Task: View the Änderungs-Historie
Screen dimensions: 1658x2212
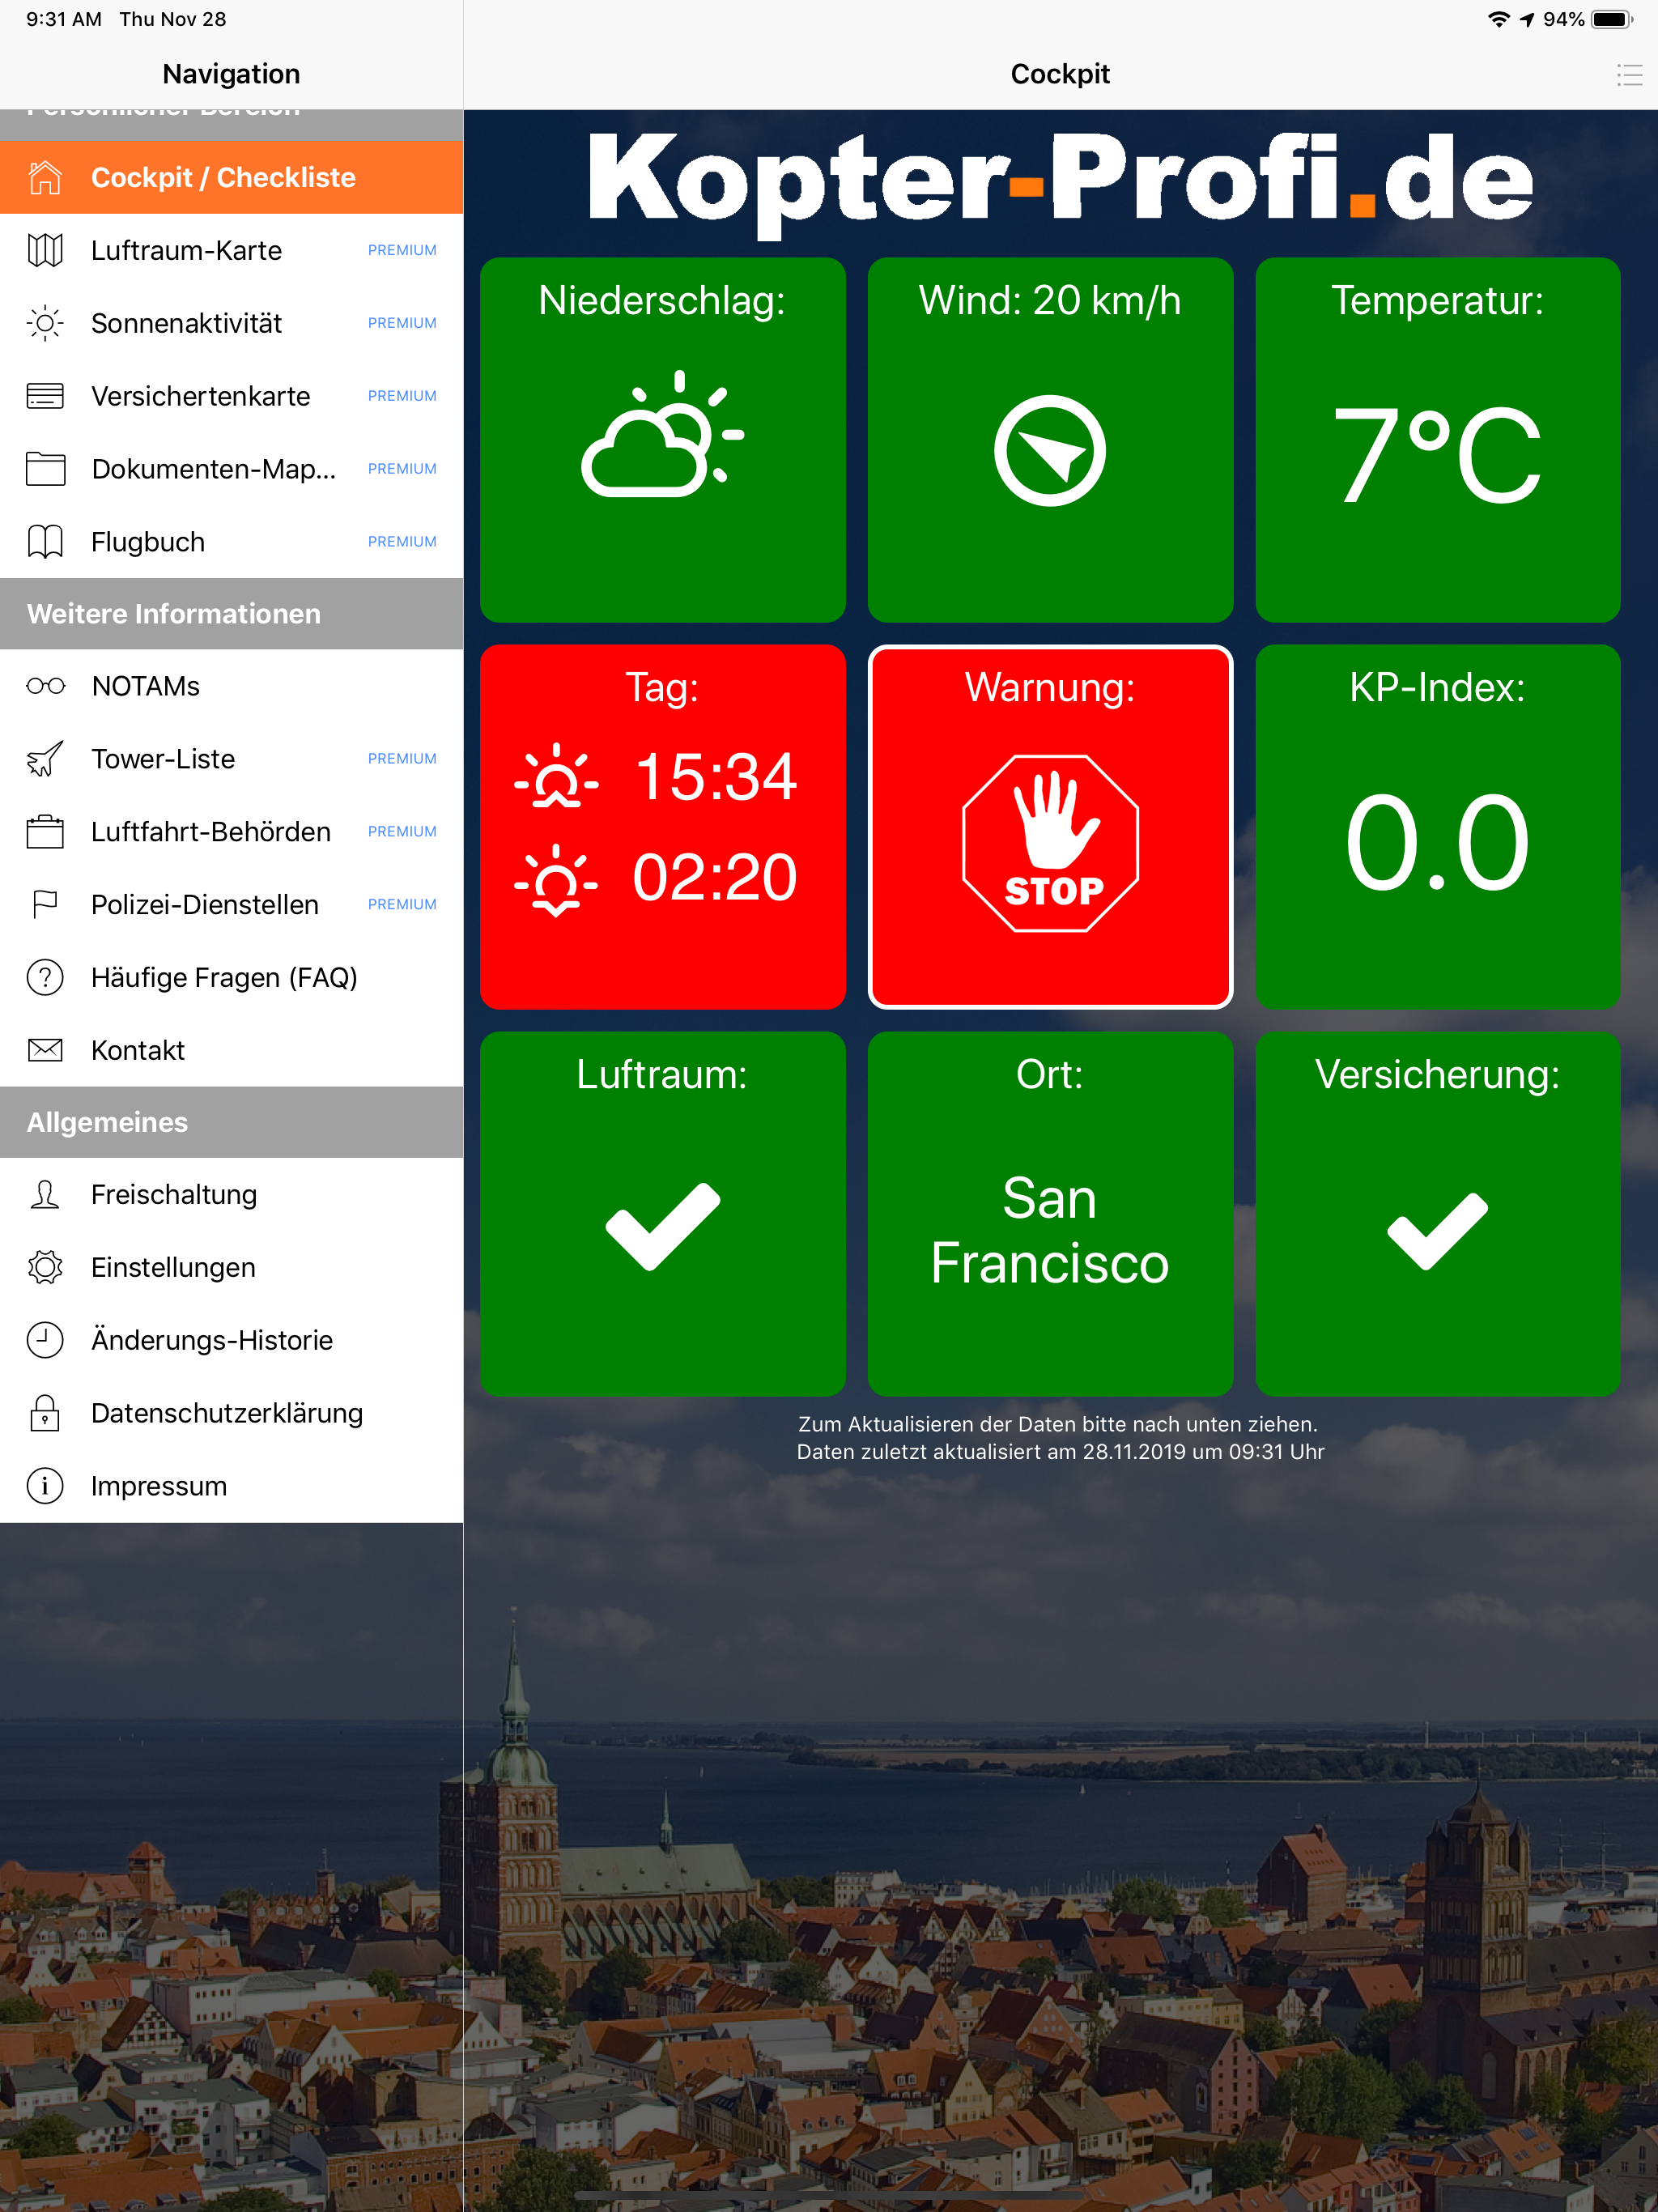Action: coord(232,1340)
